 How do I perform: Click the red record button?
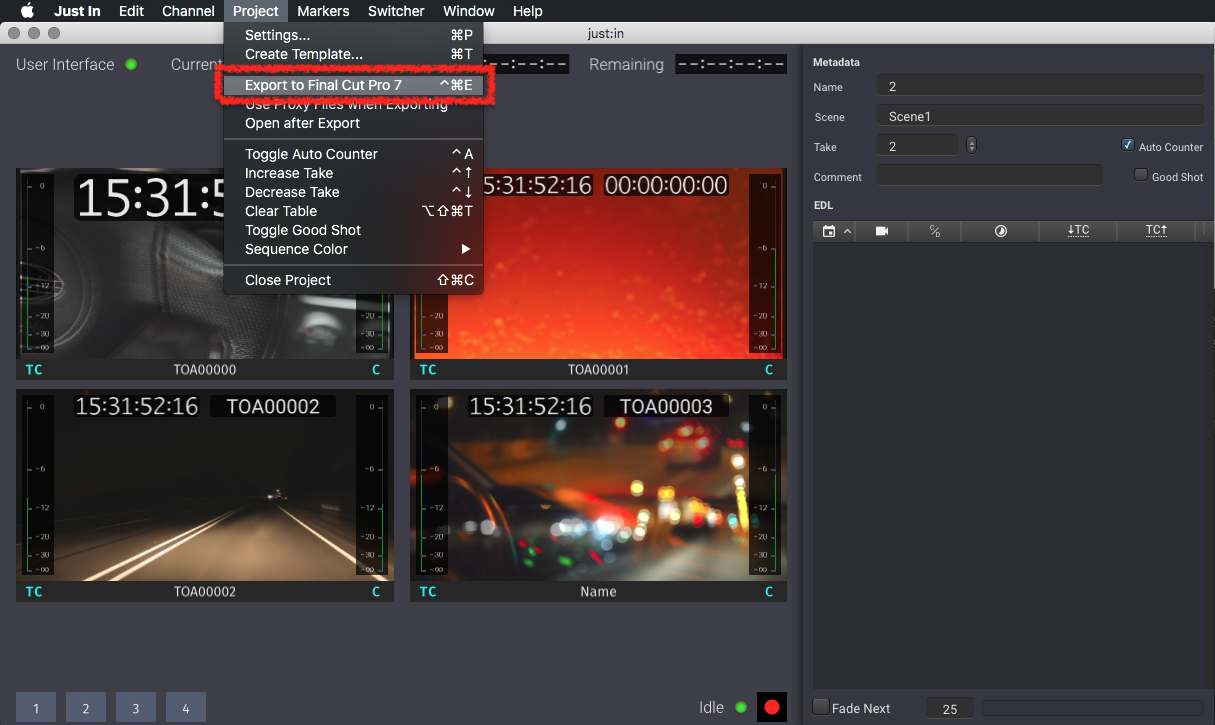pos(772,707)
